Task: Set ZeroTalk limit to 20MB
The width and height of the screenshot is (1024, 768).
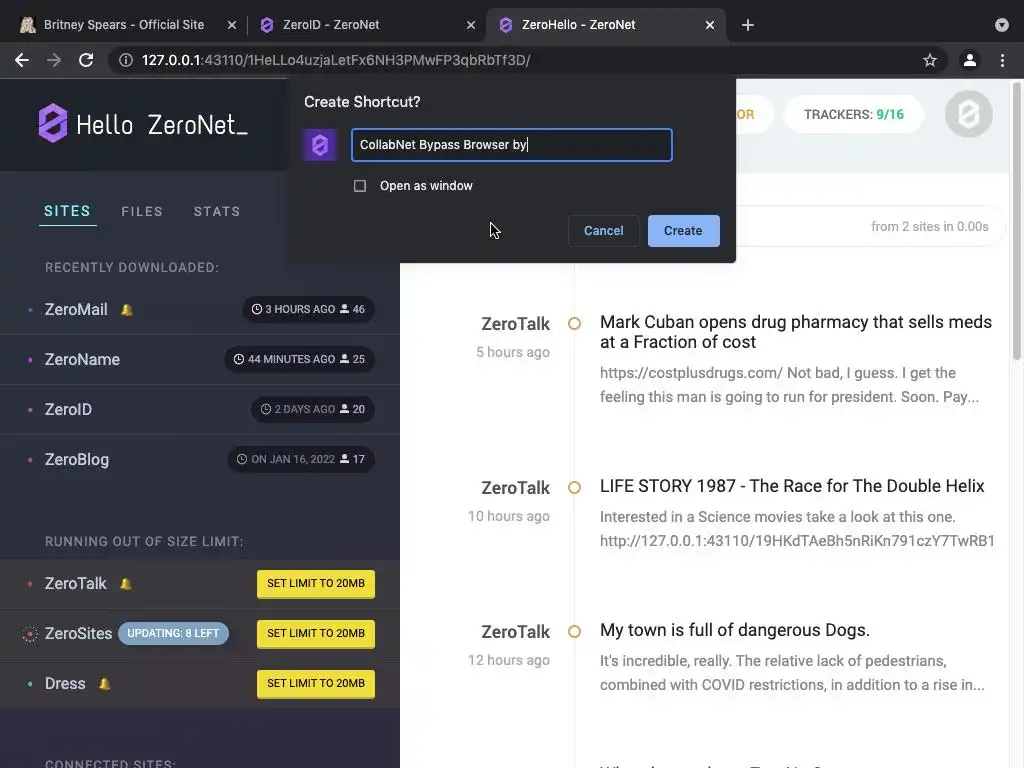Action: 316,584
